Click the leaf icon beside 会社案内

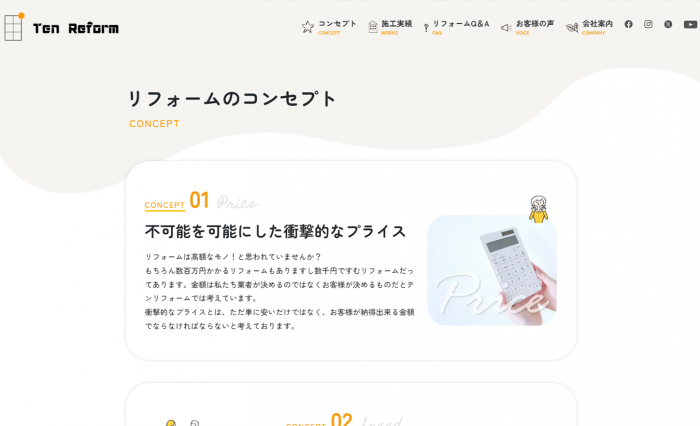(572, 28)
